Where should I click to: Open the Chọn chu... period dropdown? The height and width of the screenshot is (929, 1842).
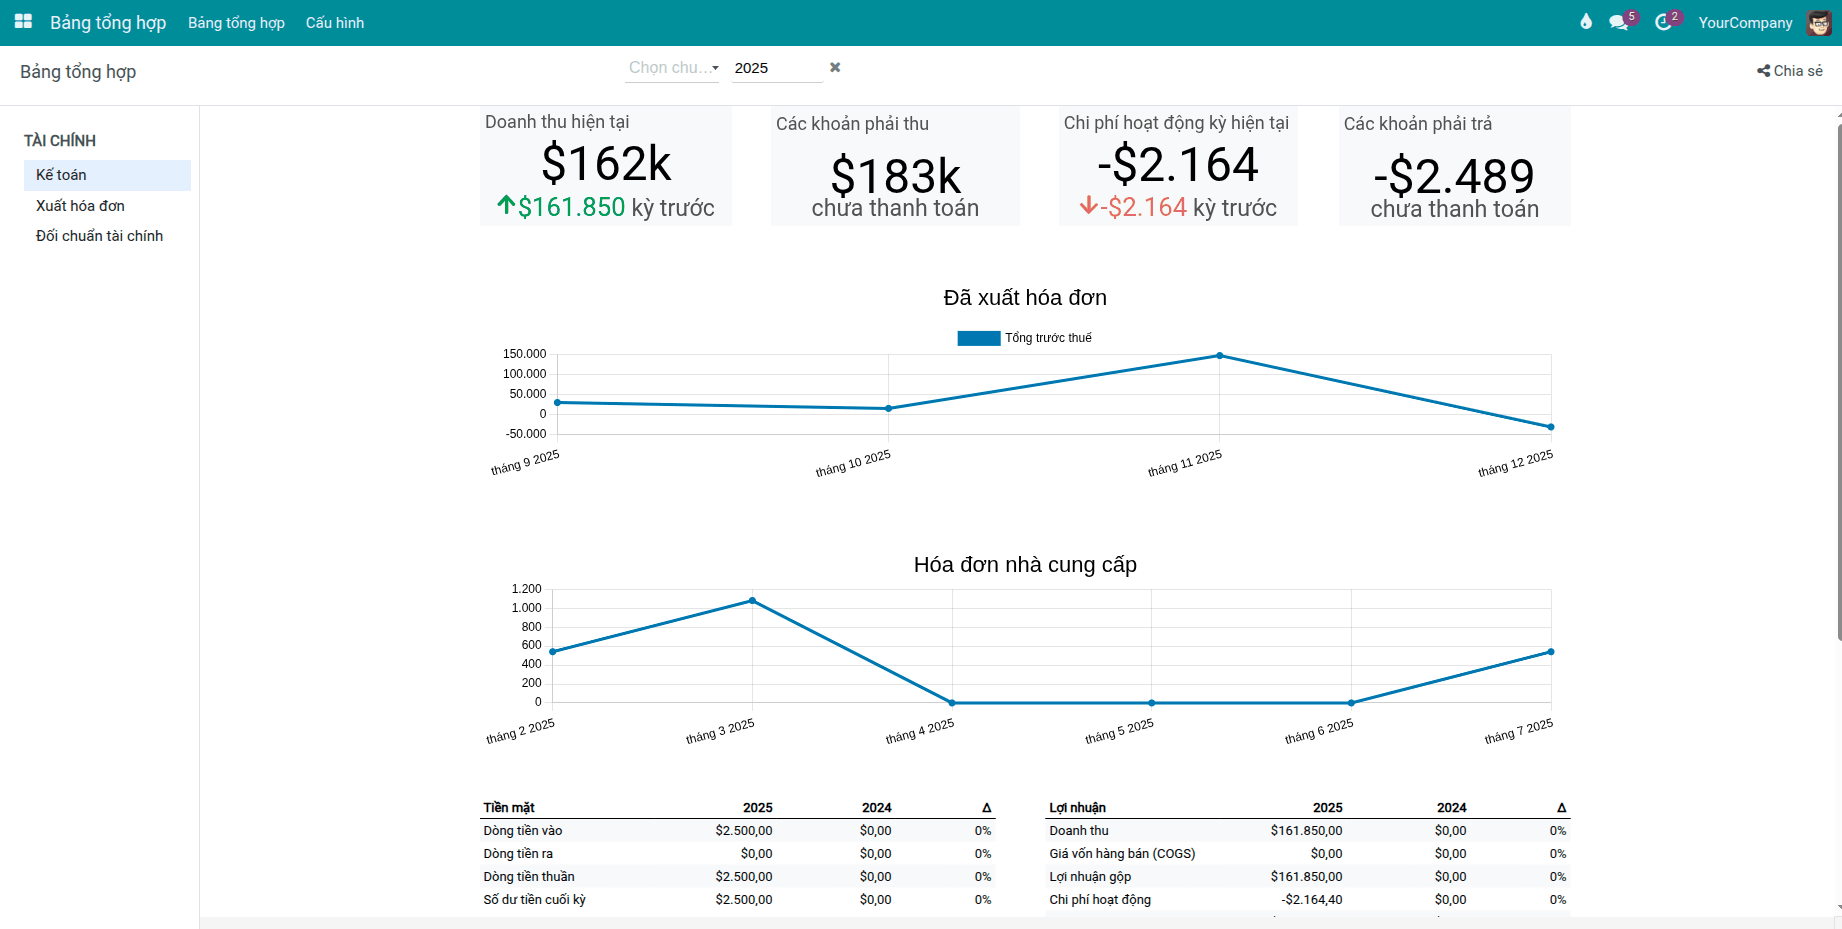pos(671,67)
